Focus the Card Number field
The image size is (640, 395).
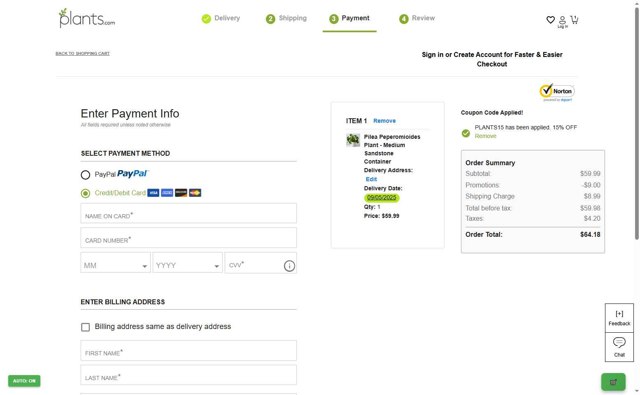(189, 238)
